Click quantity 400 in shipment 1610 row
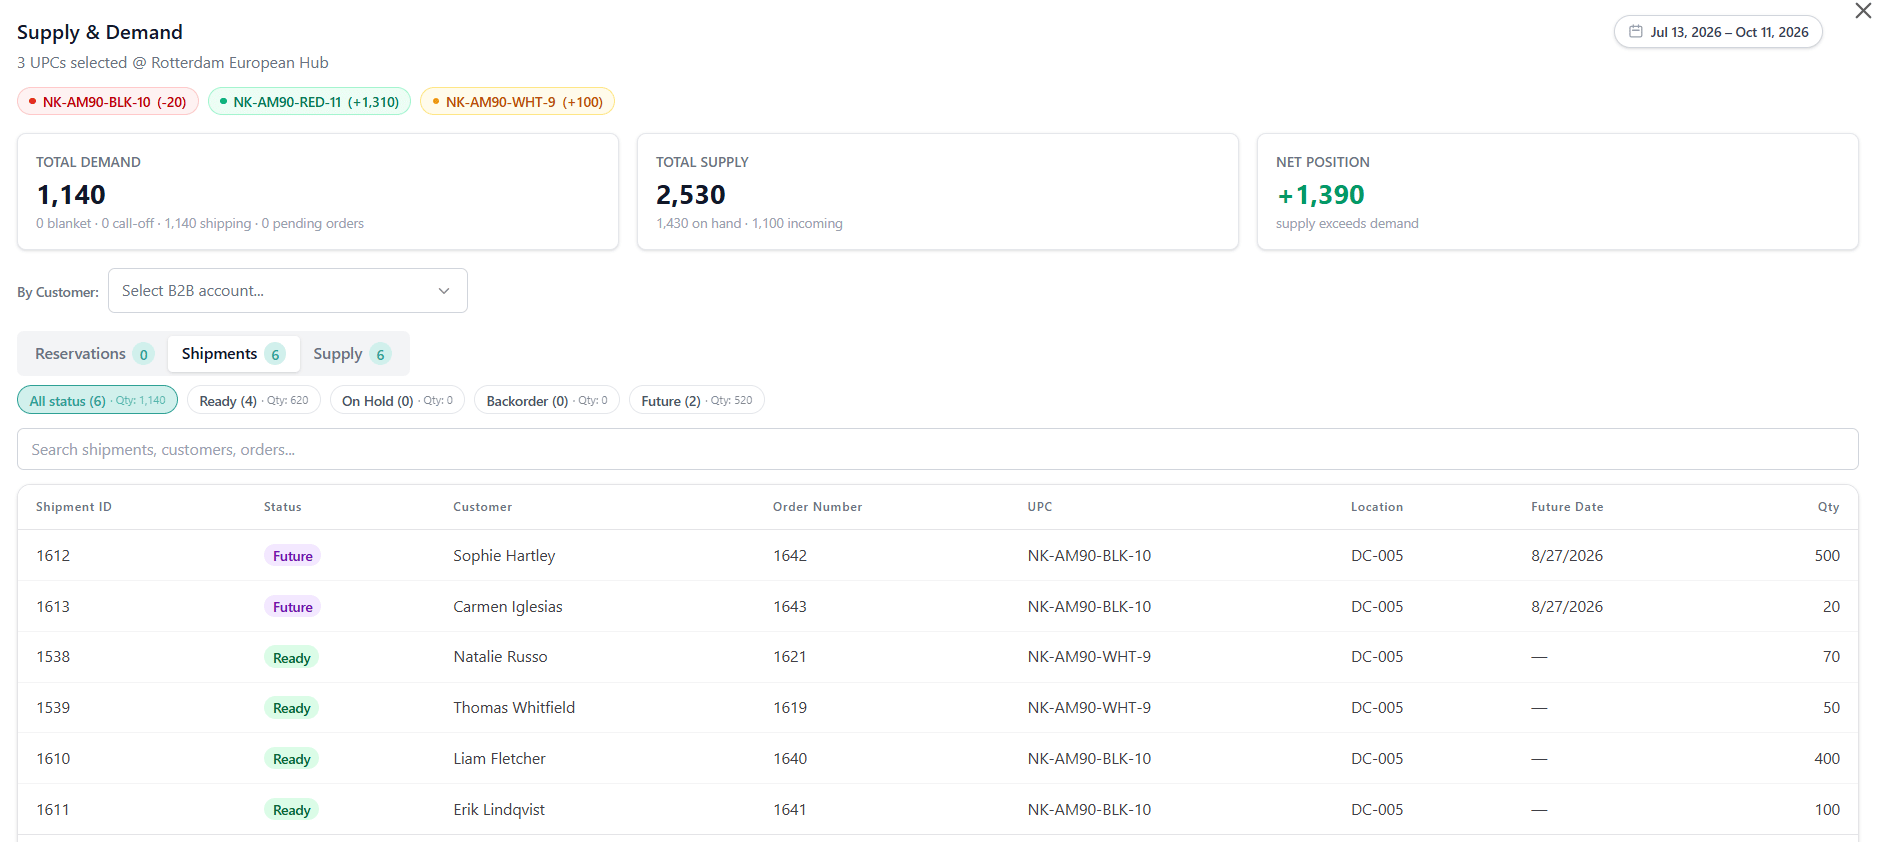This screenshot has width=1877, height=842. [x=1827, y=759]
